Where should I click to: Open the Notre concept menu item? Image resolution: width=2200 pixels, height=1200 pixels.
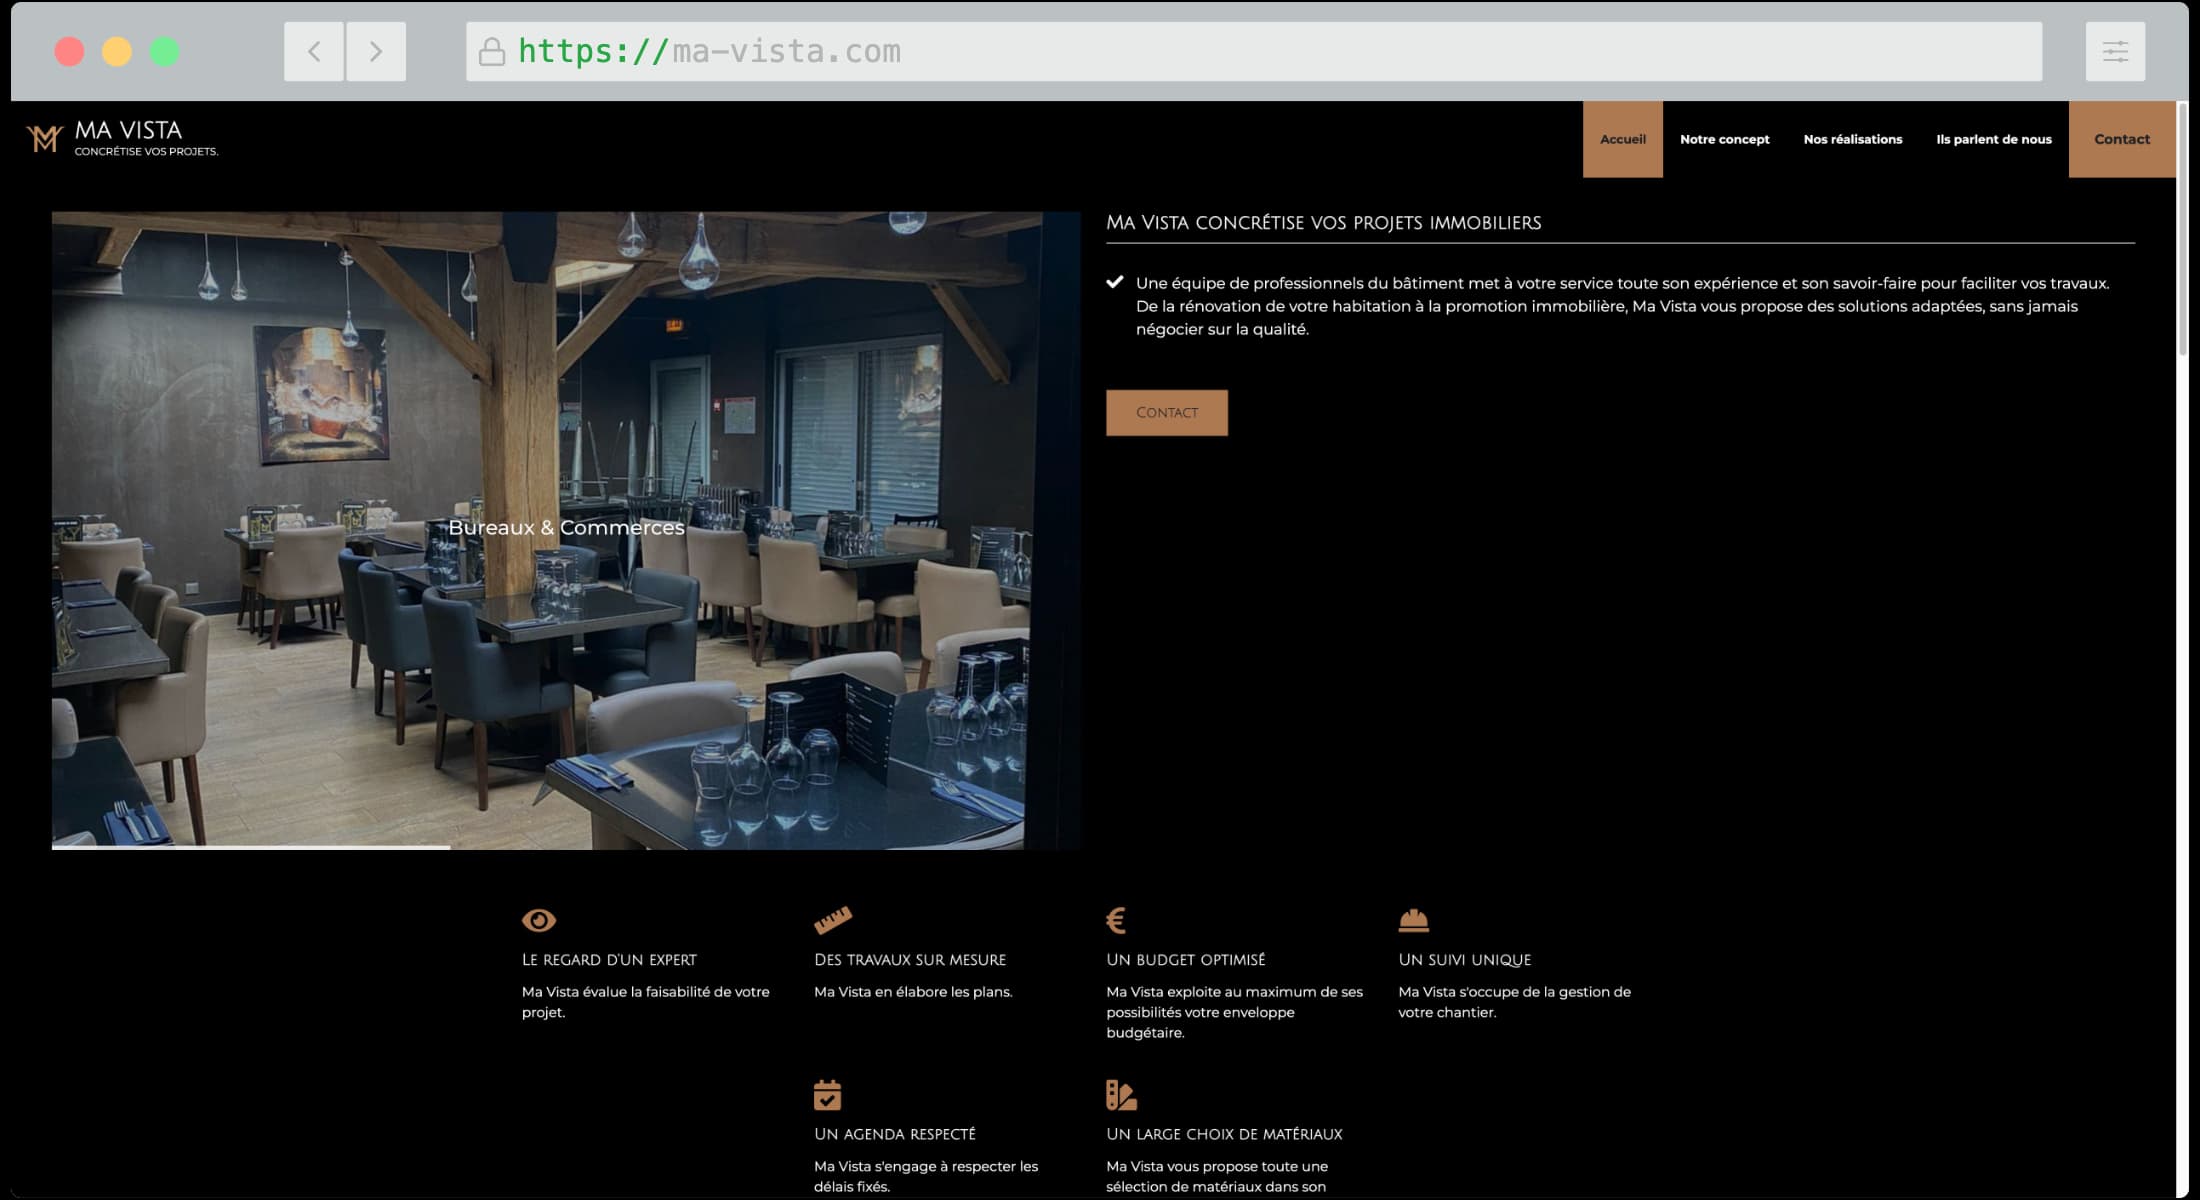1724,139
